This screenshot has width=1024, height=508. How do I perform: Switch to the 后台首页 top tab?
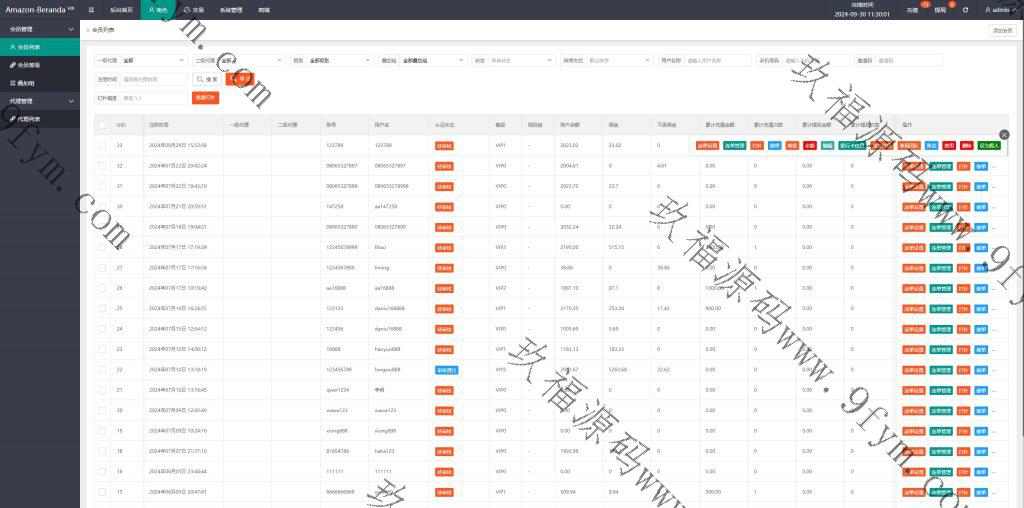pos(121,9)
